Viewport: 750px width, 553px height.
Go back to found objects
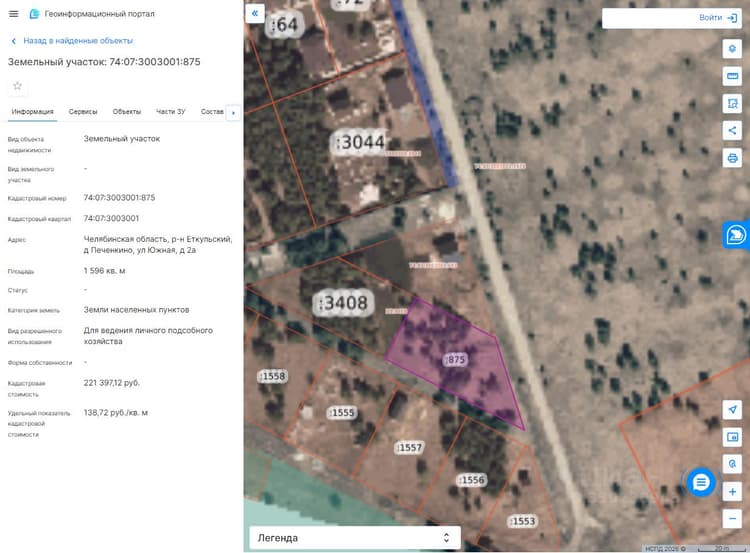point(72,41)
